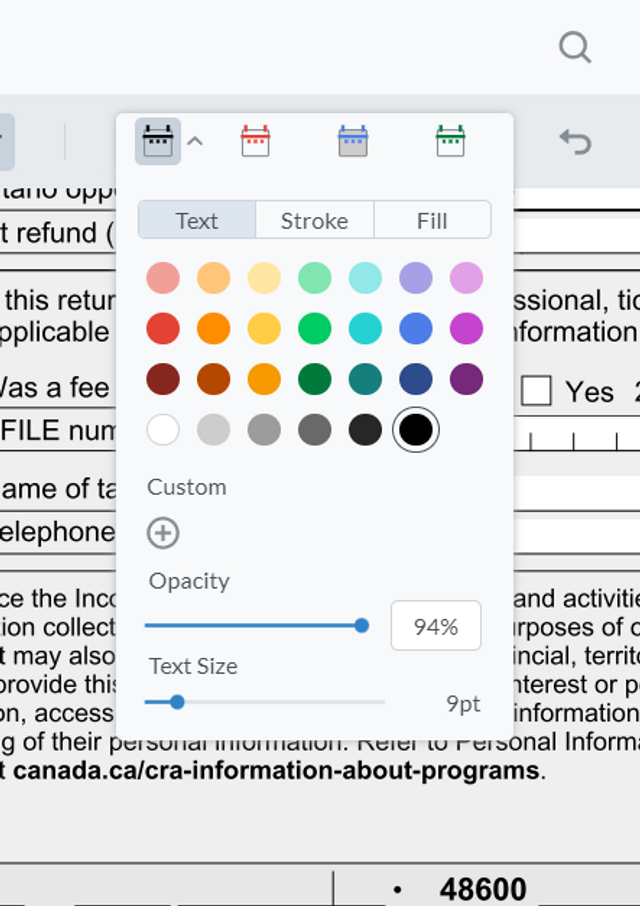Select the dark teal swatch
Image resolution: width=640 pixels, height=906 pixels.
[365, 379]
